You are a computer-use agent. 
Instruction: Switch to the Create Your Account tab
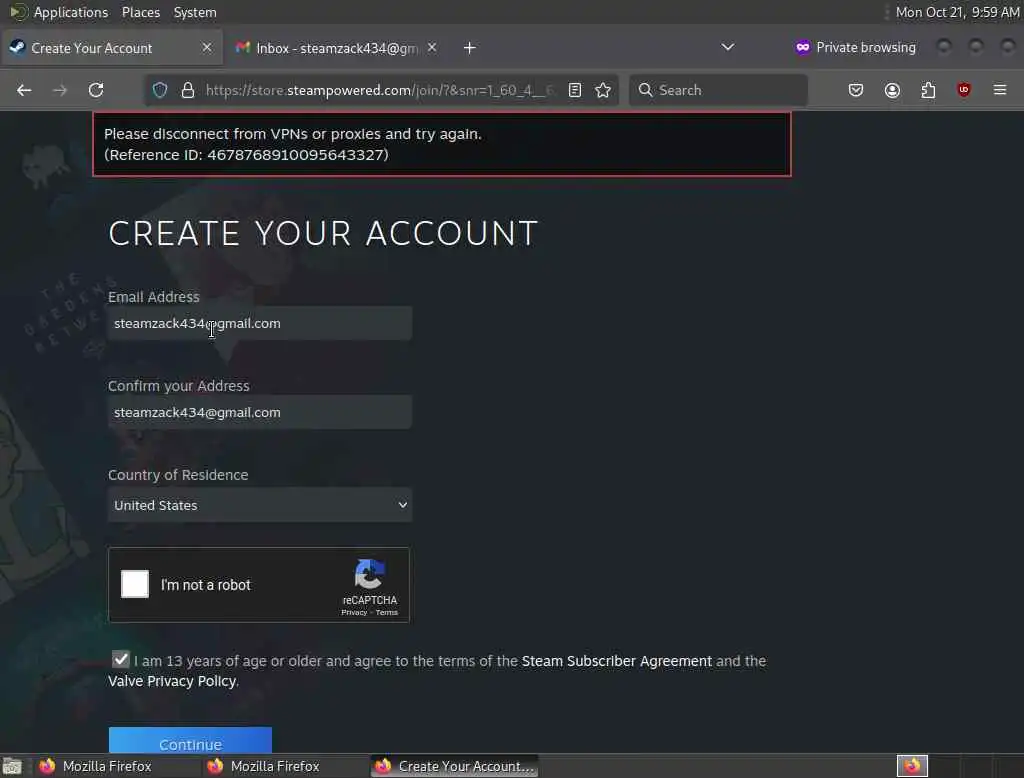[x=111, y=48]
